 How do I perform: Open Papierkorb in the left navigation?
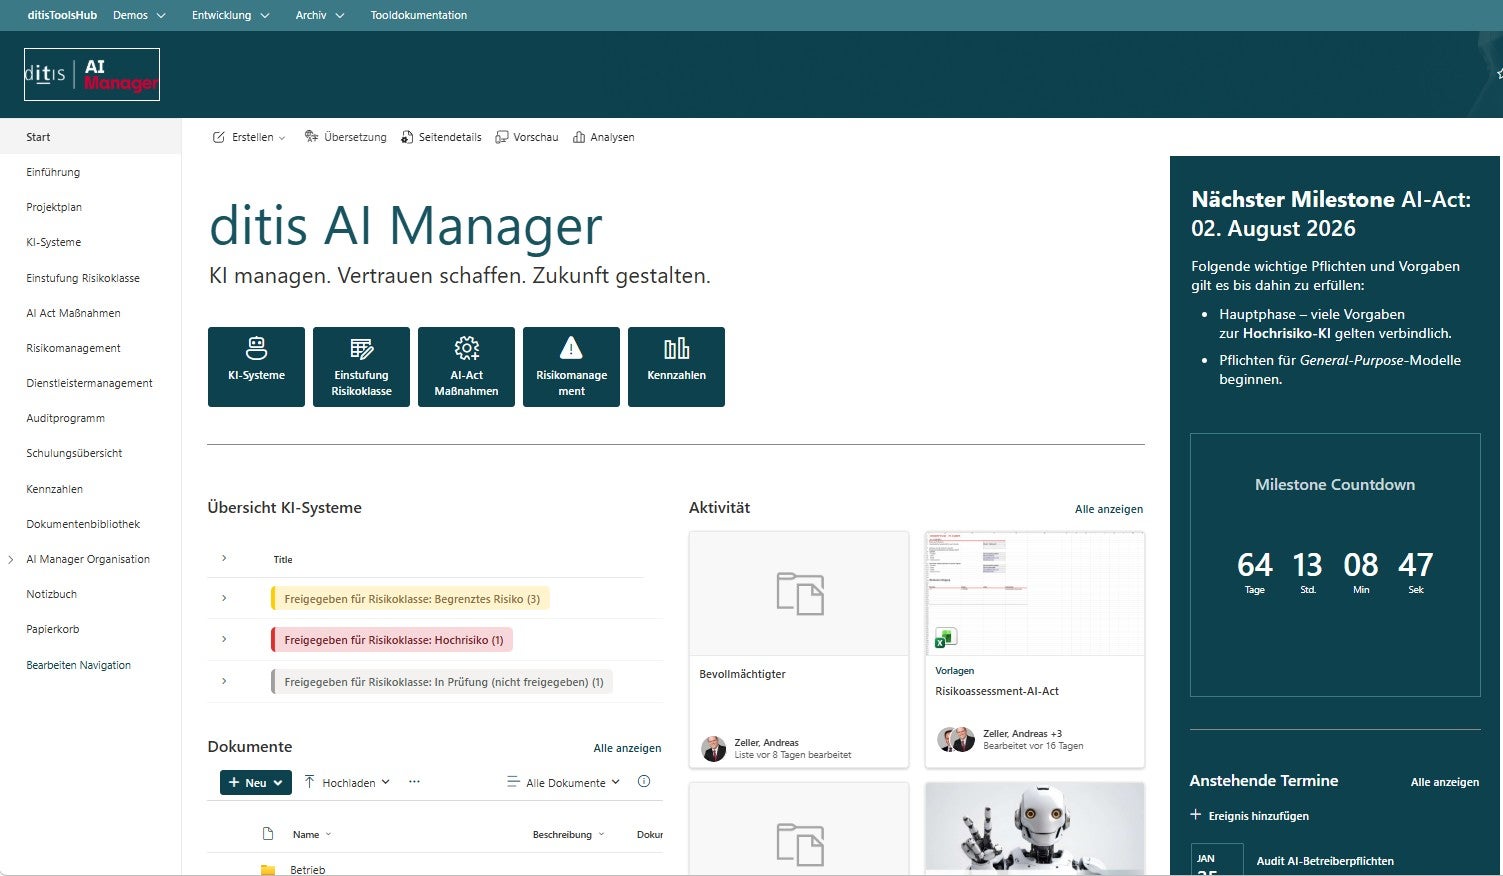coord(53,629)
